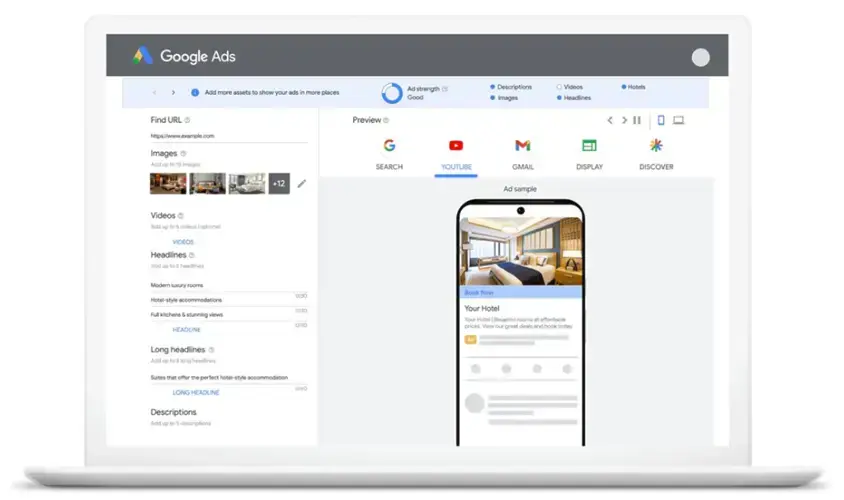The image size is (844, 500).
Task: Toggle the Videos asset indicator
Action: click(559, 87)
